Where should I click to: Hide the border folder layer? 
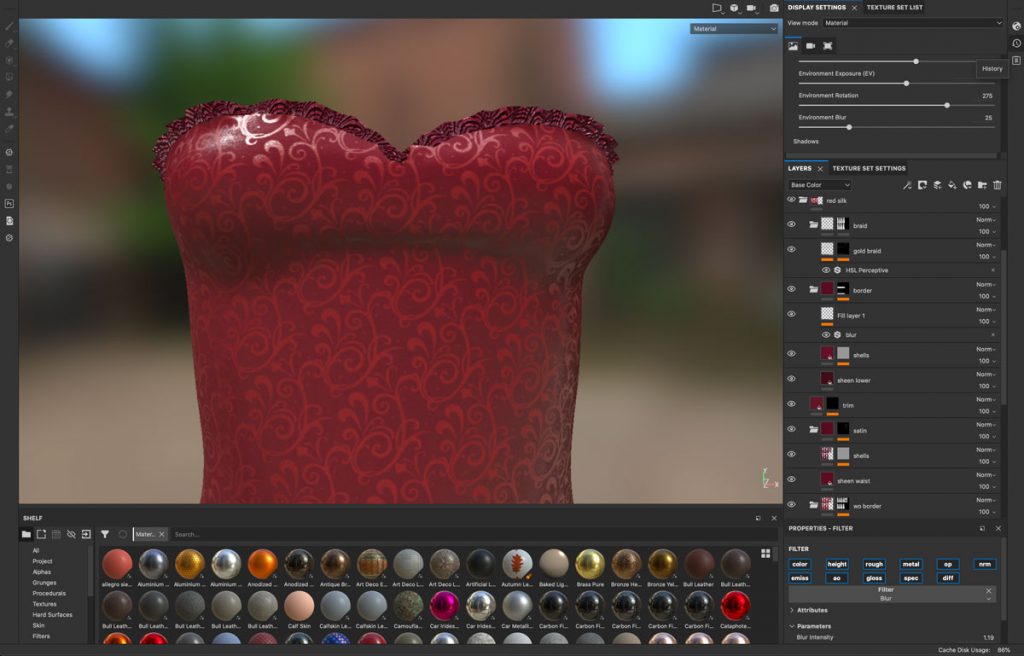tap(792, 289)
